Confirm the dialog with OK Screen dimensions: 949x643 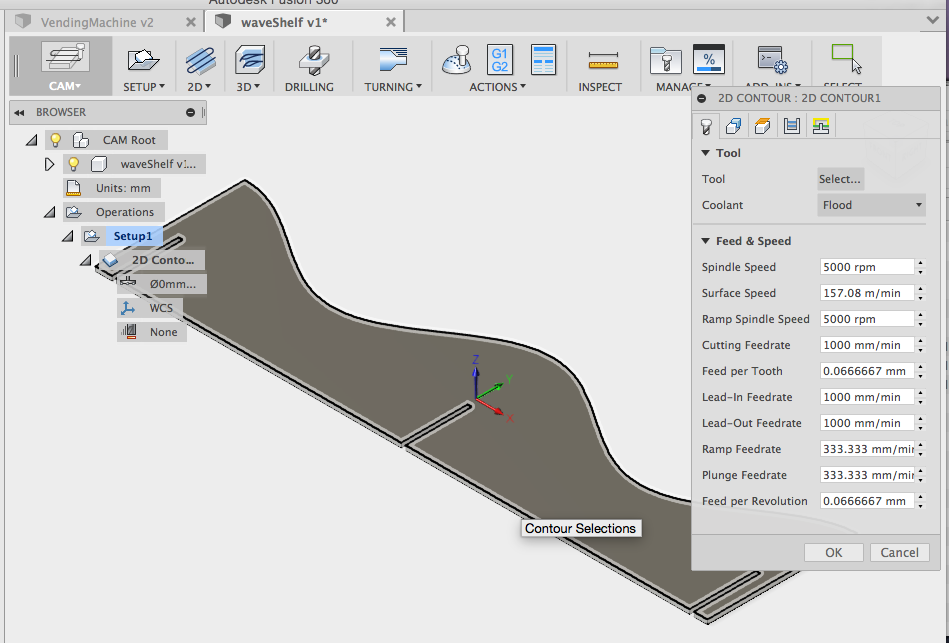pos(833,552)
